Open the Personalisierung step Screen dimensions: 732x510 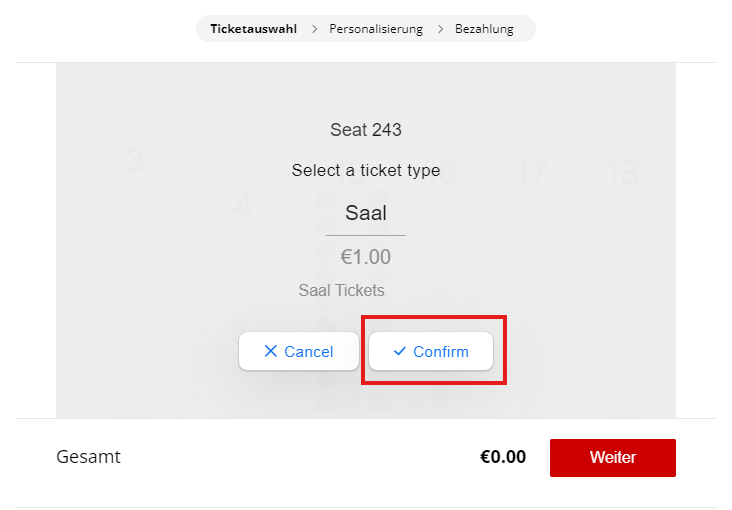376,29
